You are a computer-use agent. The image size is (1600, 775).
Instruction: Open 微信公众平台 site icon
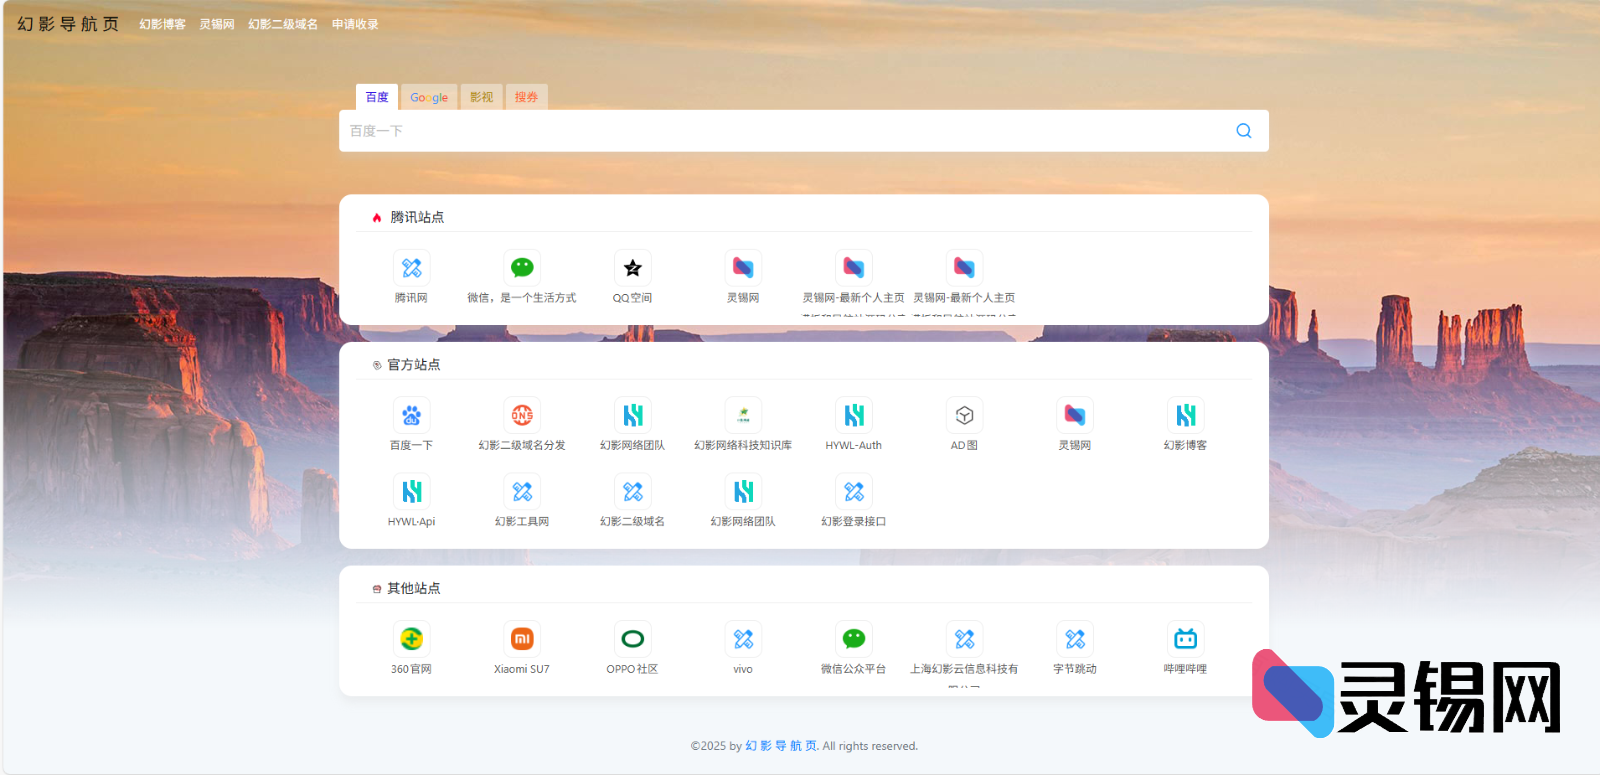click(854, 639)
